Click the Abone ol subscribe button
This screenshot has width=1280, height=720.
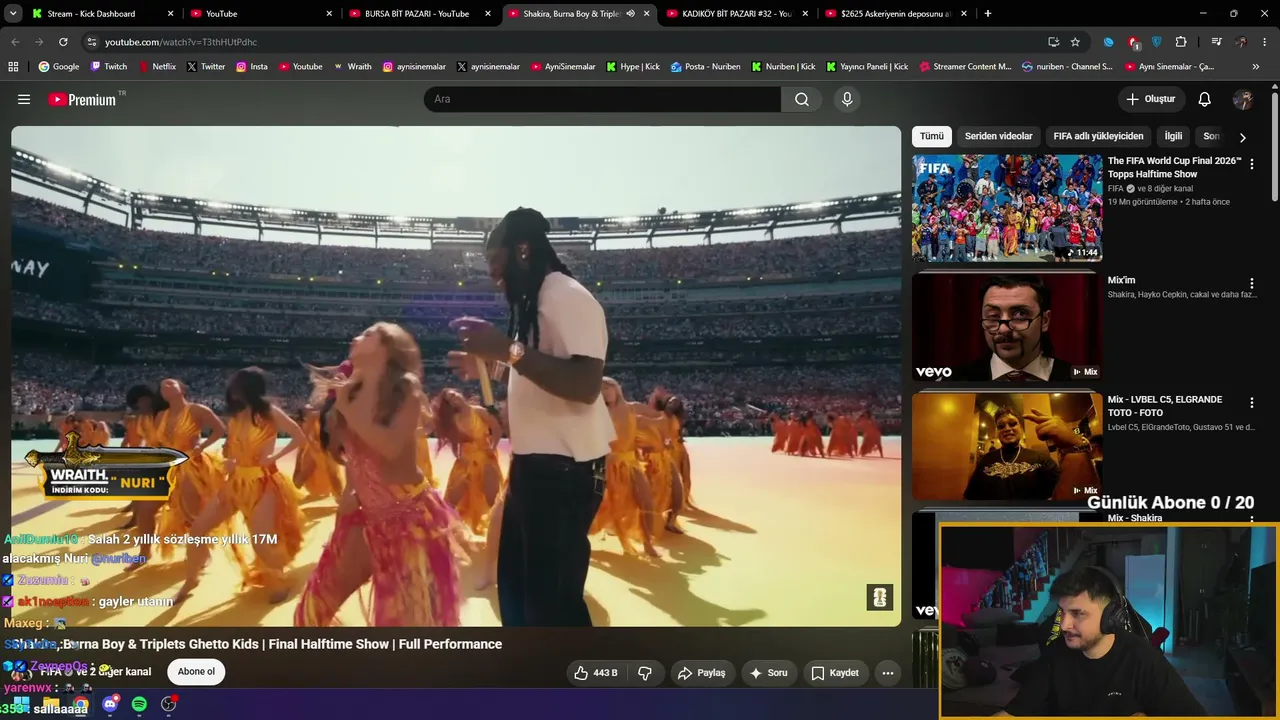click(x=196, y=672)
